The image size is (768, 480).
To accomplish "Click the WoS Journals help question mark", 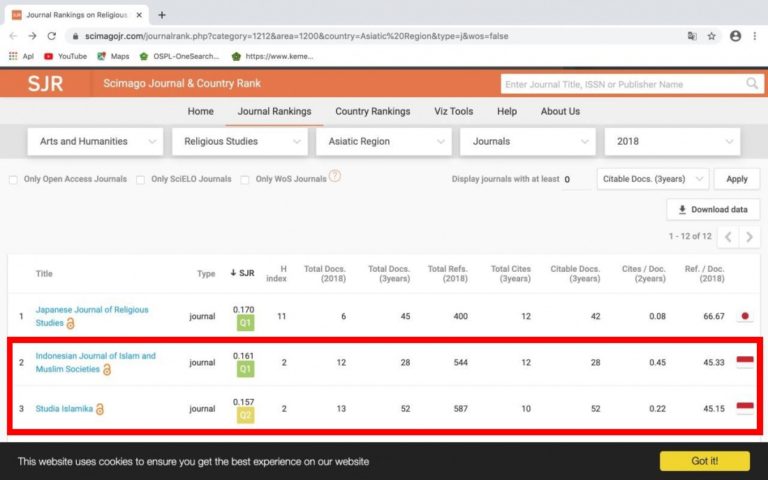I will [x=335, y=176].
